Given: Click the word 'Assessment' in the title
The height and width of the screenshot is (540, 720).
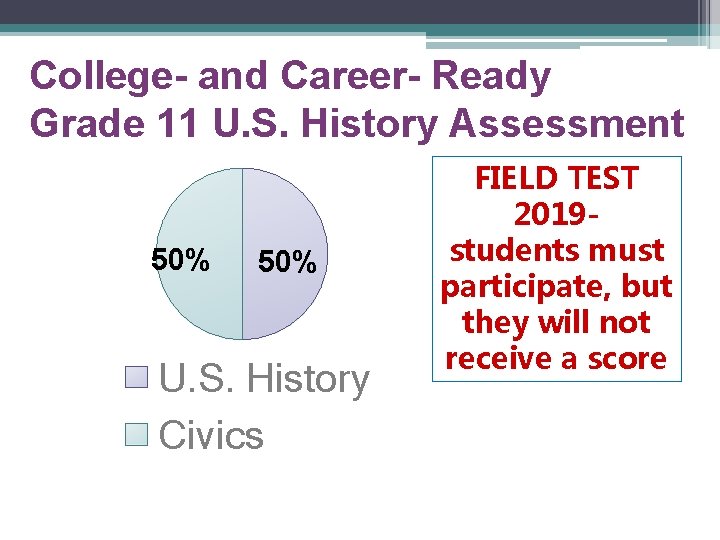Looking at the screenshot, I should coord(567,123).
